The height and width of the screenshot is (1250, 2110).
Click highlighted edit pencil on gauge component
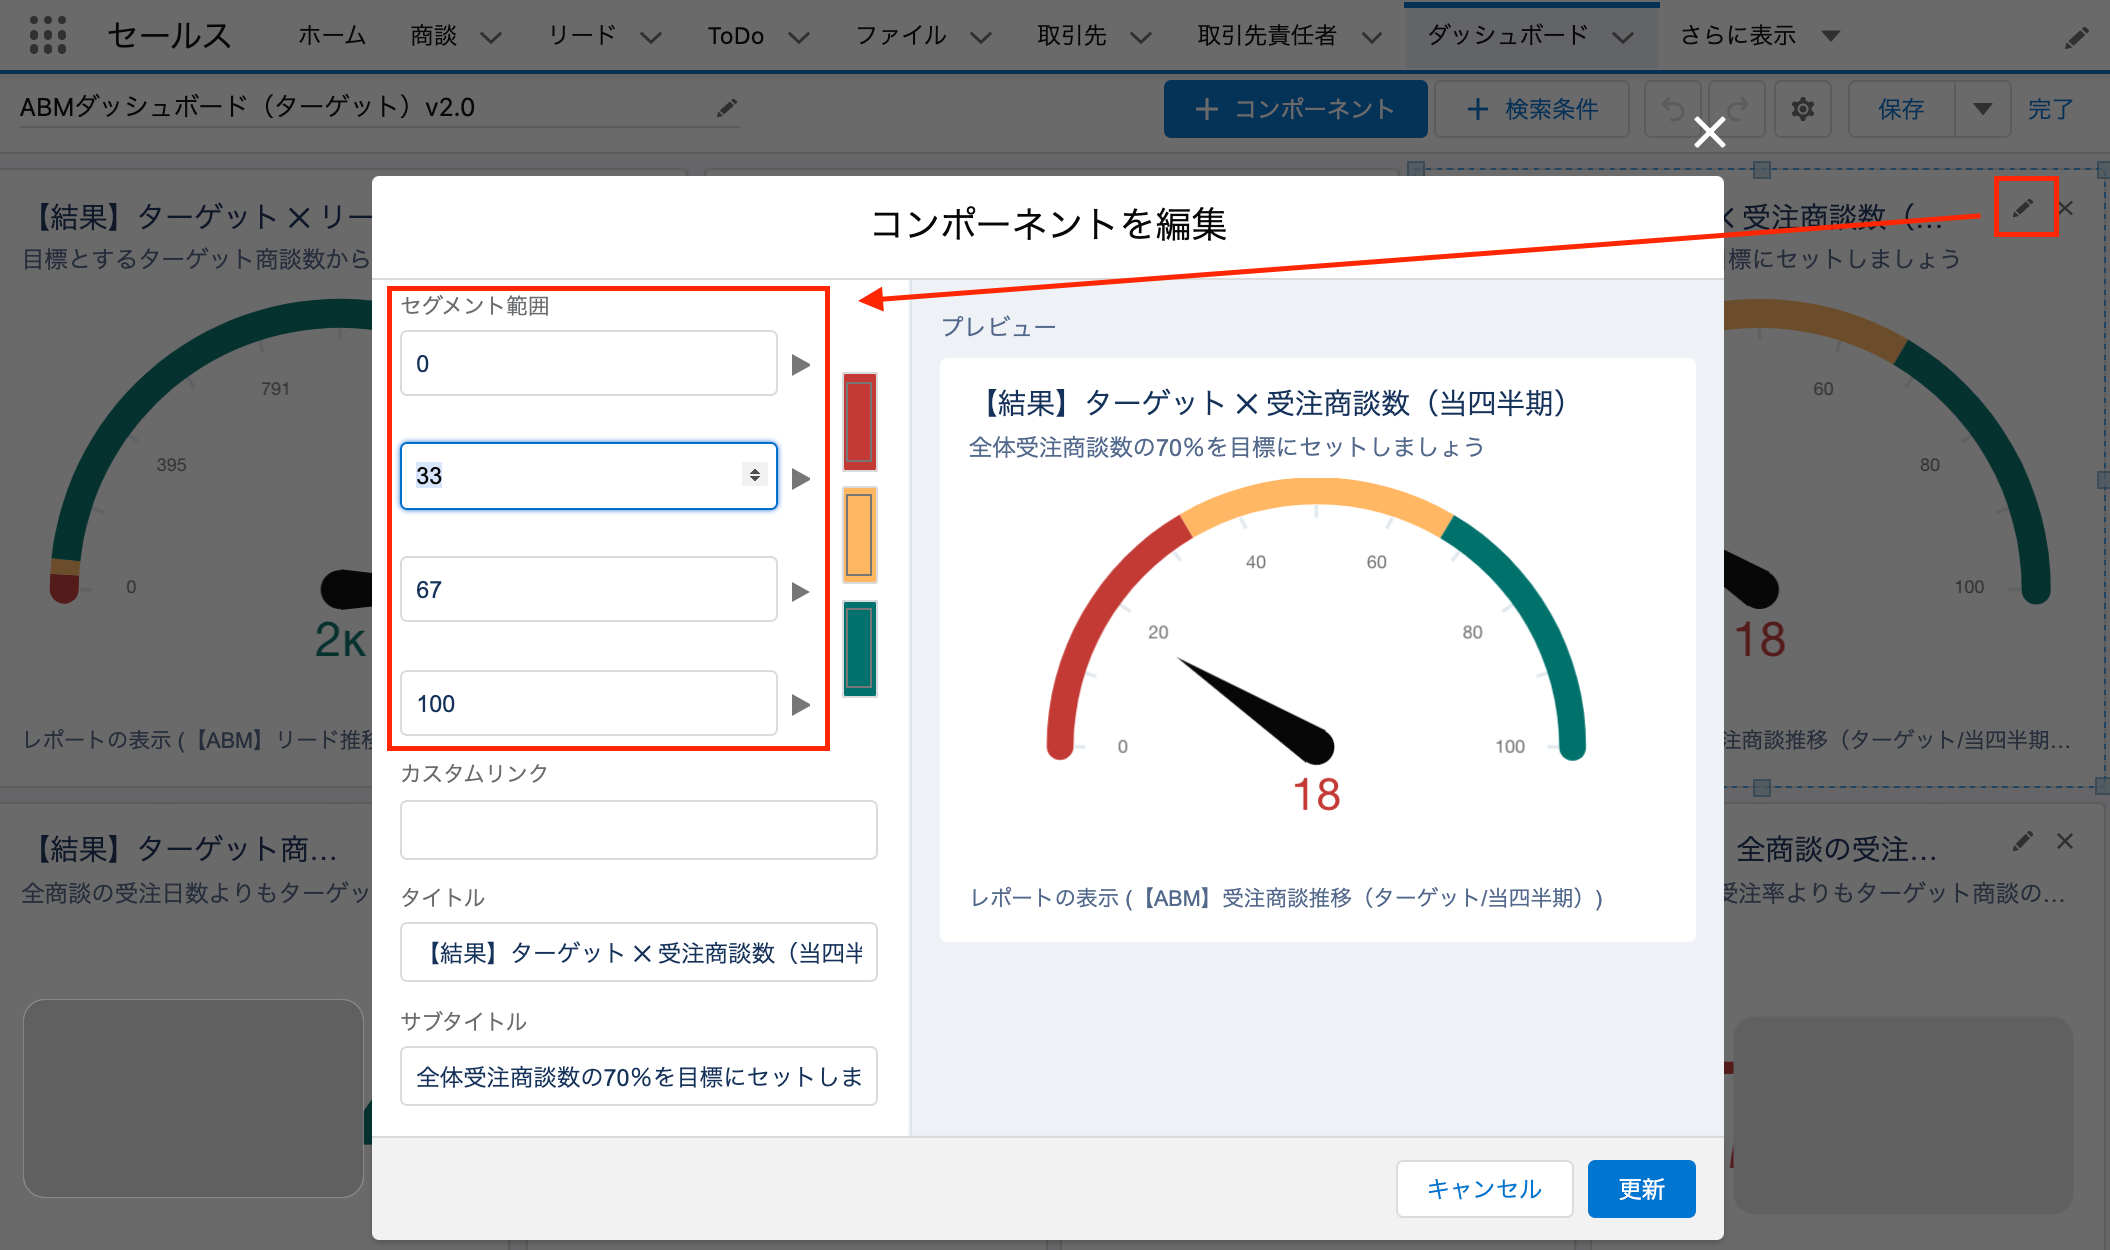(2023, 208)
